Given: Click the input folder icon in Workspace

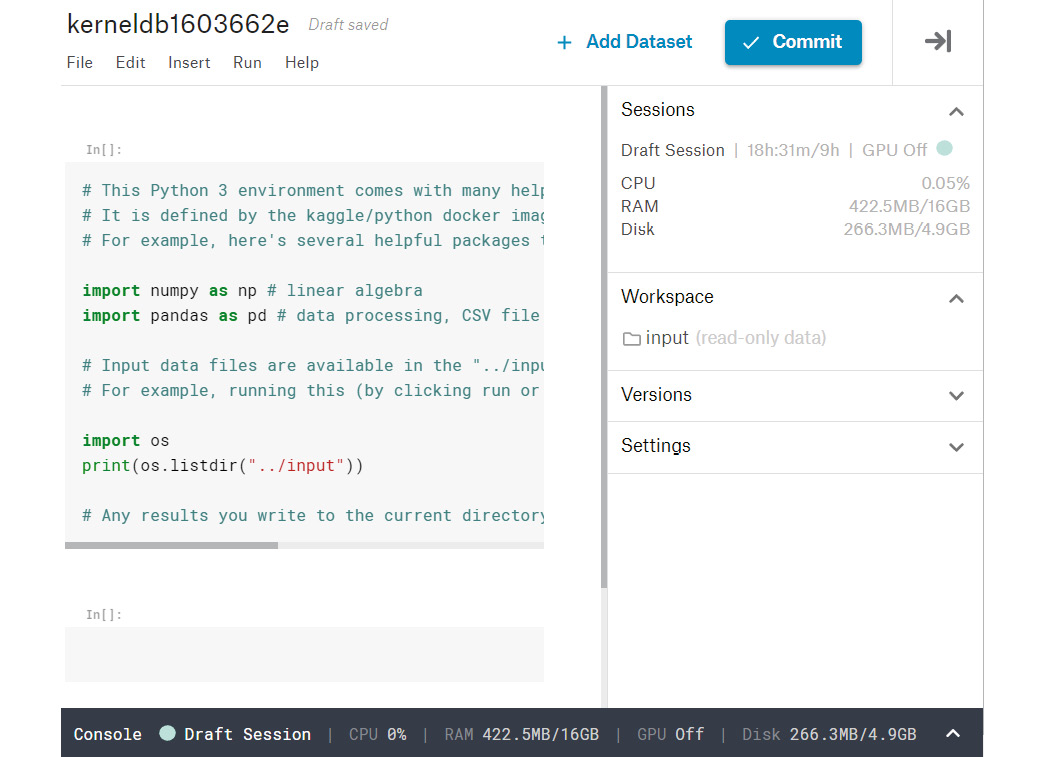Looking at the screenshot, I should point(631,339).
